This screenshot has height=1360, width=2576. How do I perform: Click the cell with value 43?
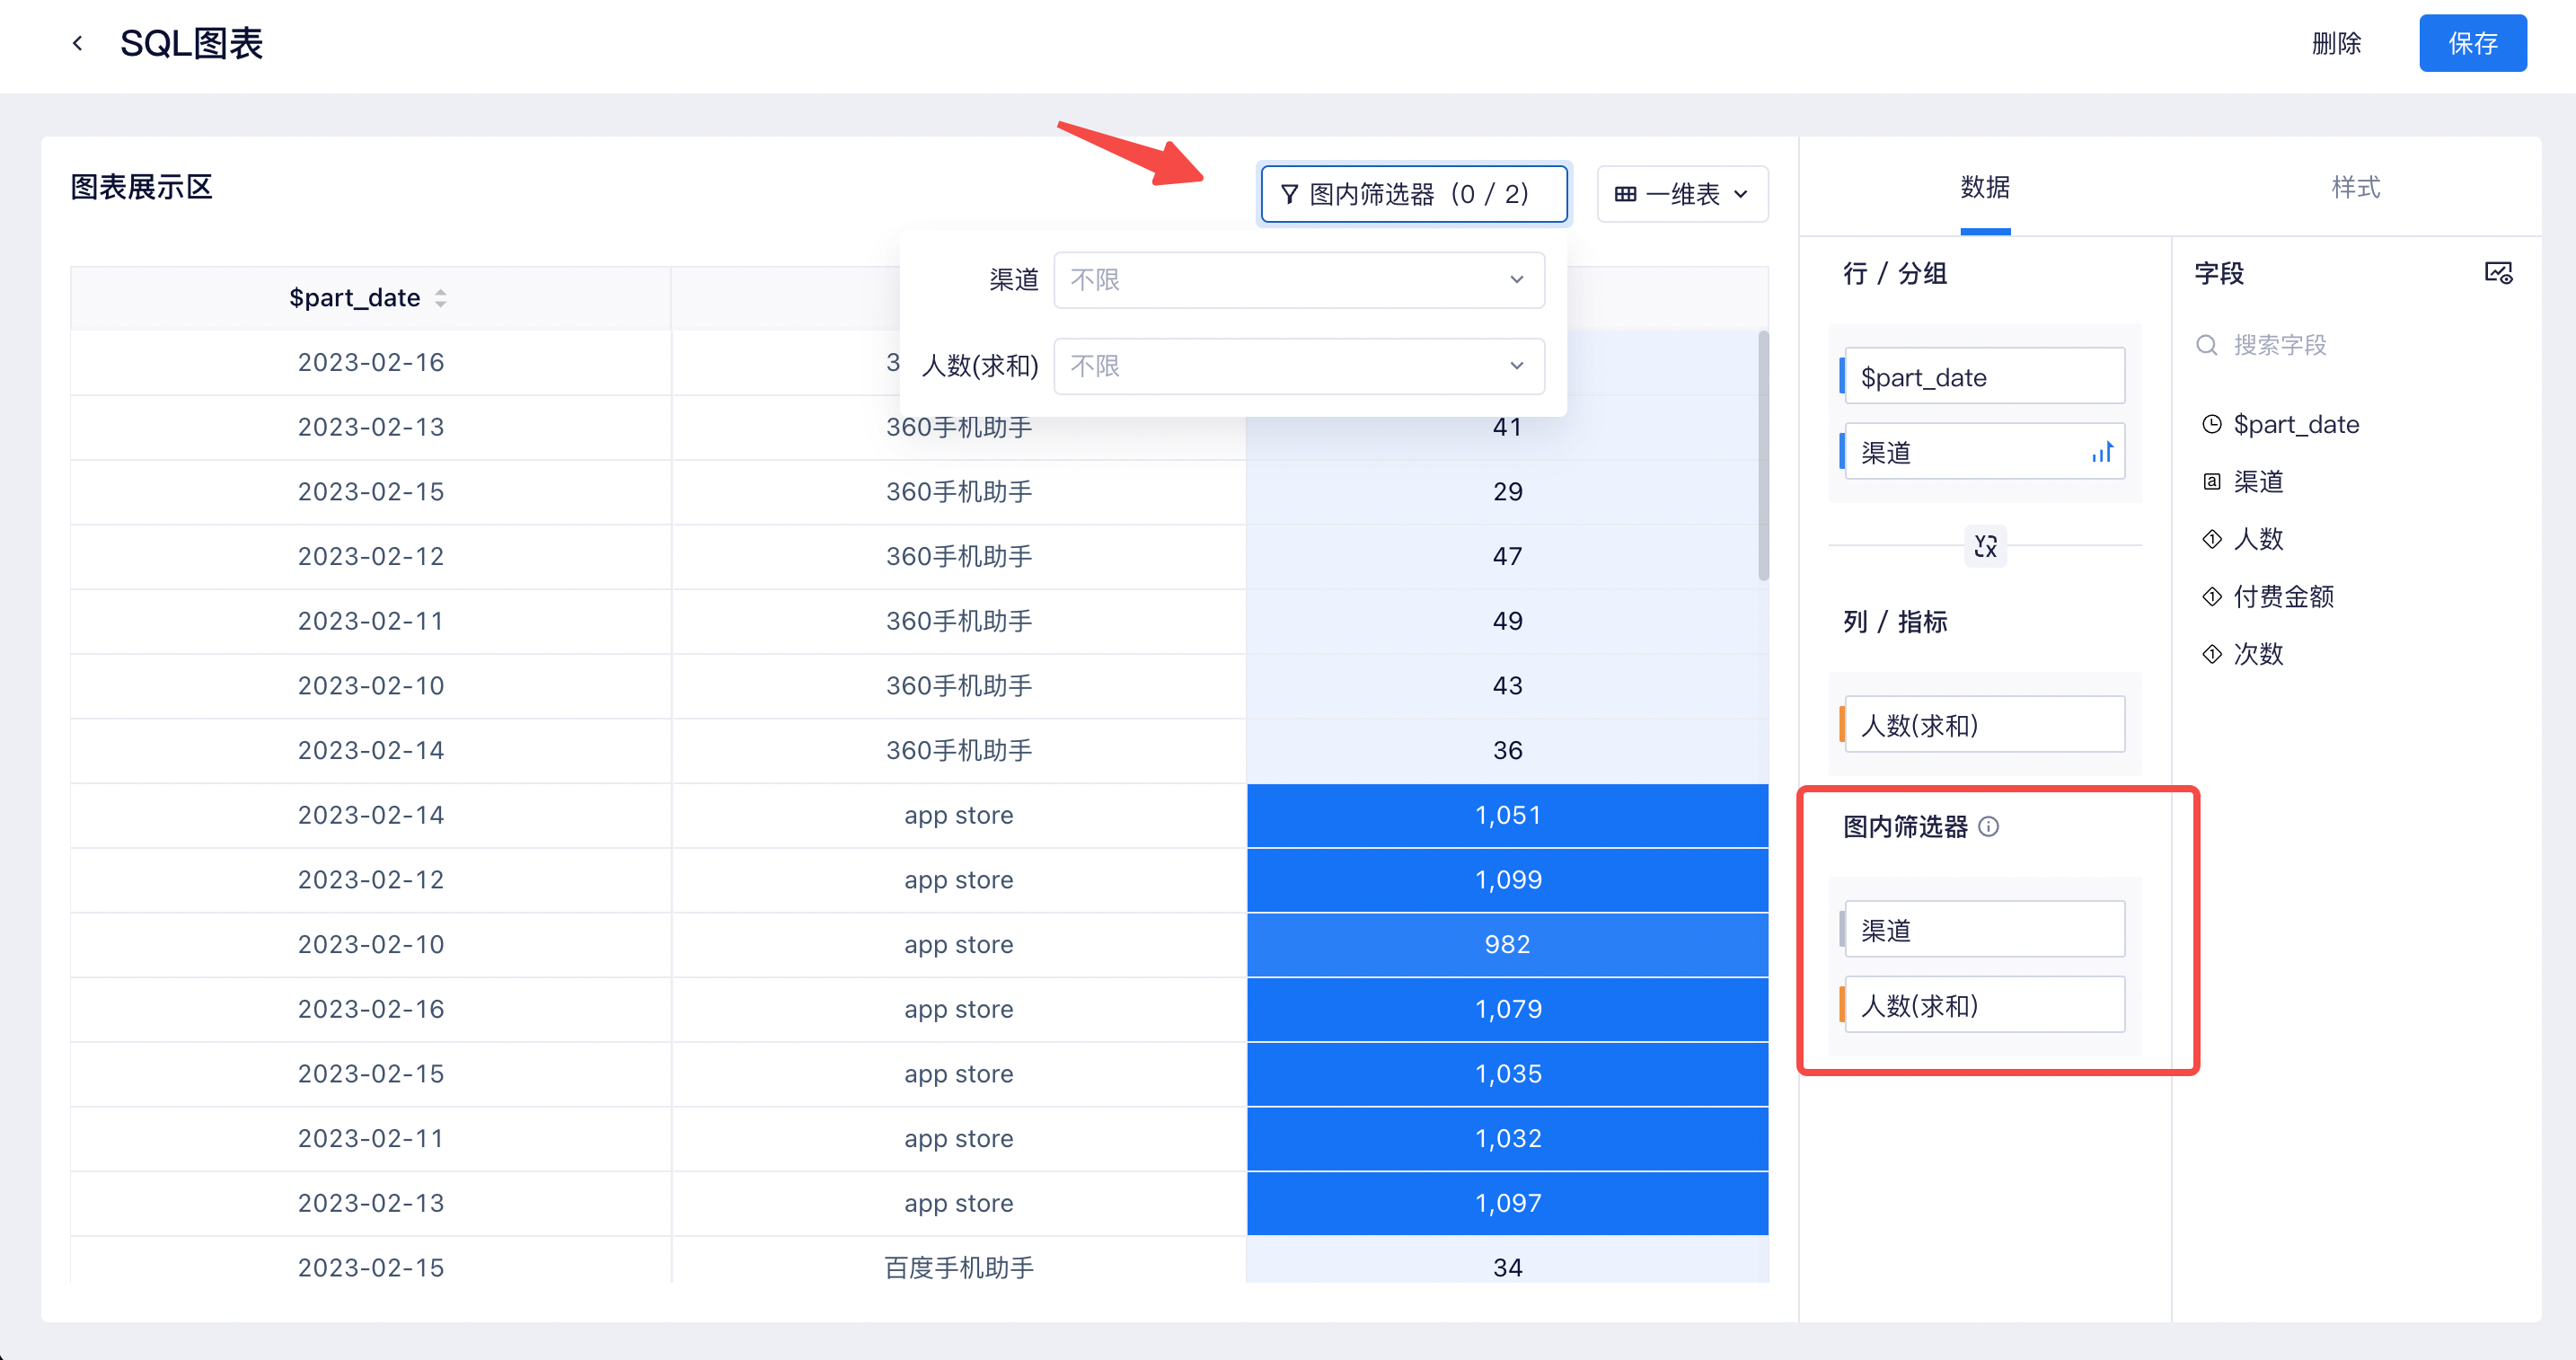pos(1507,685)
